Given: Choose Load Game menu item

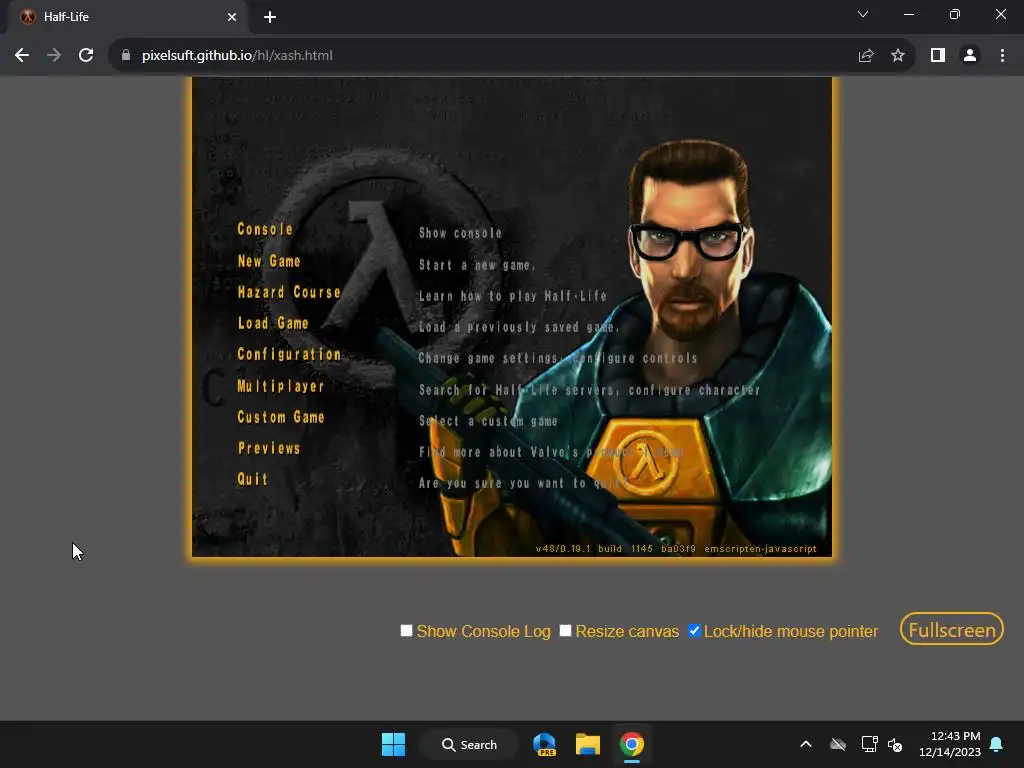Looking at the screenshot, I should [272, 323].
